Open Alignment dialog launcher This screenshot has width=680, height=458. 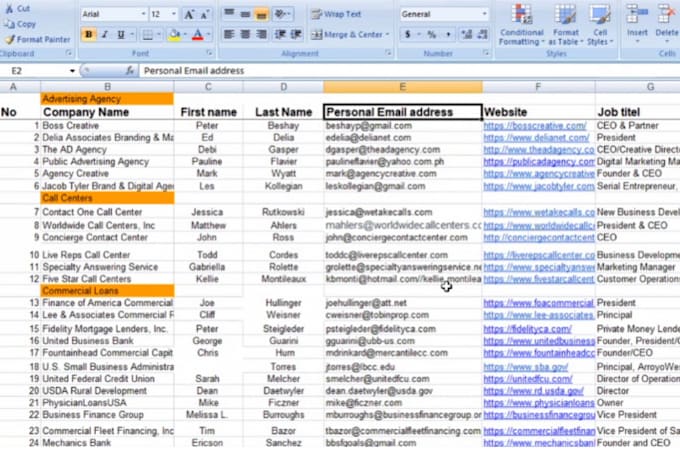point(388,53)
